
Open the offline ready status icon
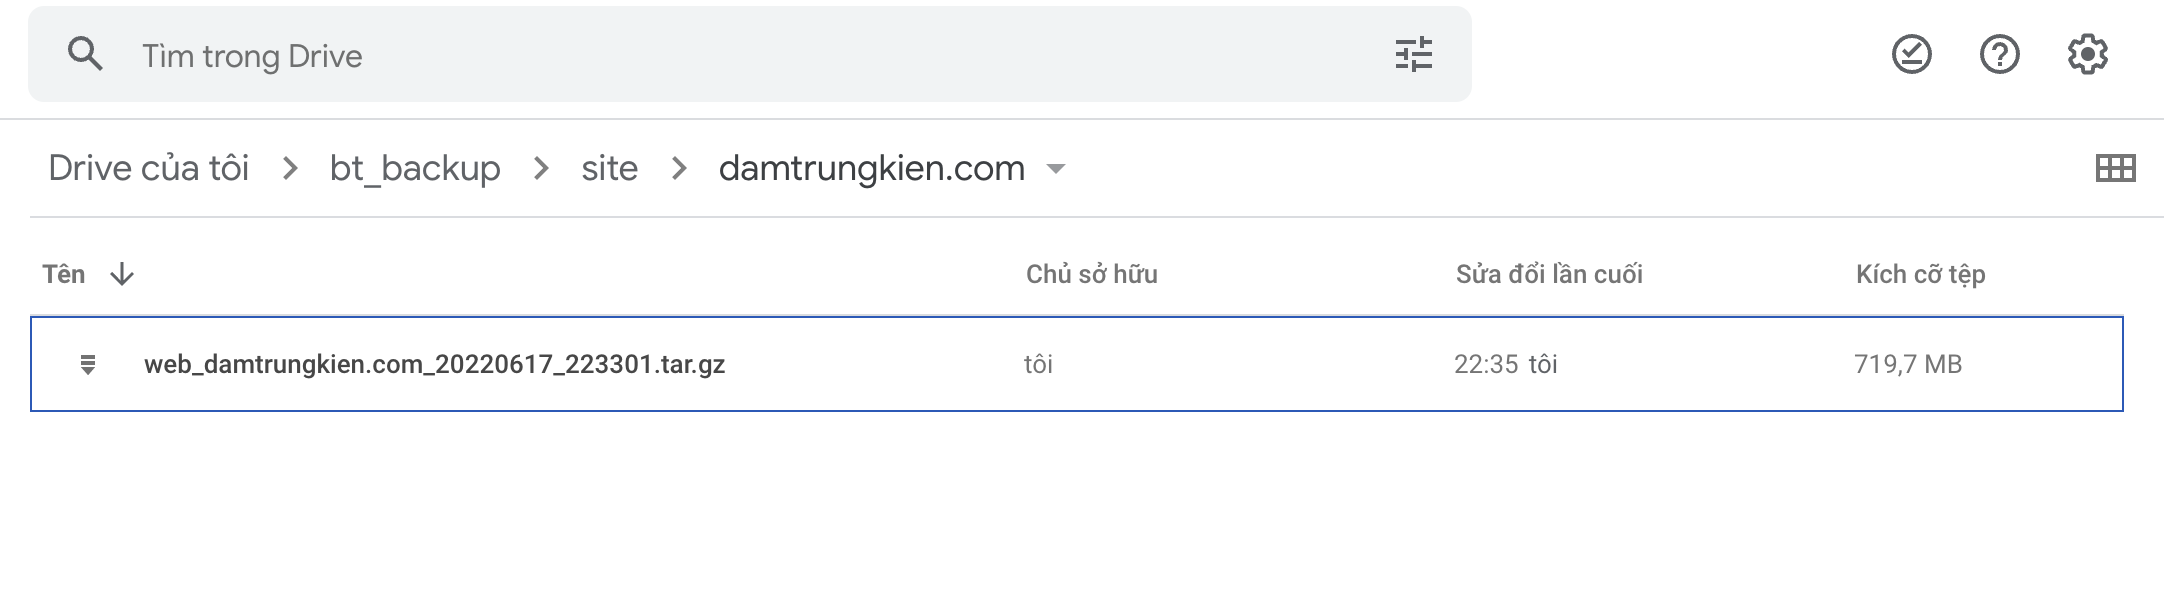tap(1911, 54)
